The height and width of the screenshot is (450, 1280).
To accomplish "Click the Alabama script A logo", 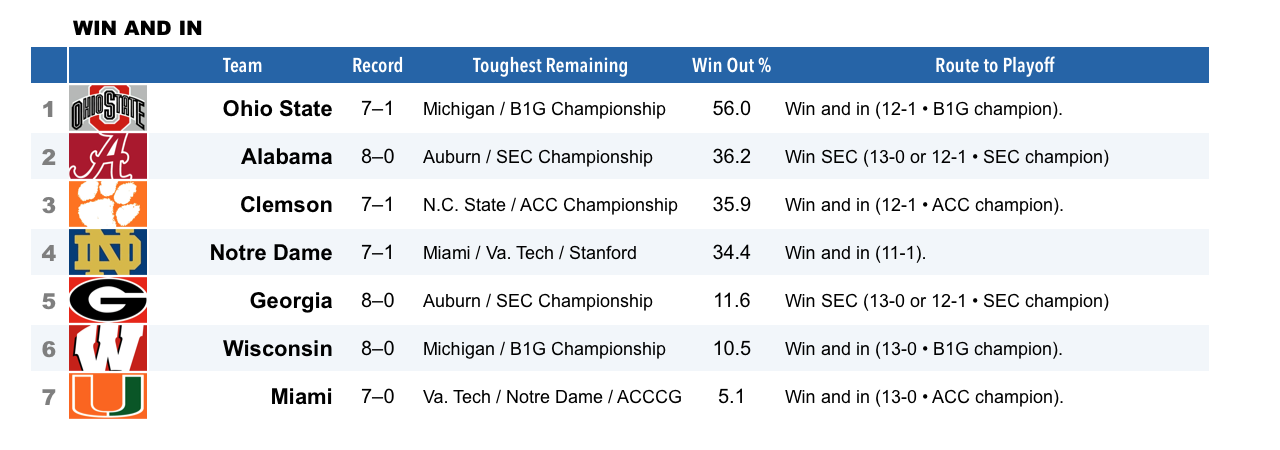I will [108, 156].
